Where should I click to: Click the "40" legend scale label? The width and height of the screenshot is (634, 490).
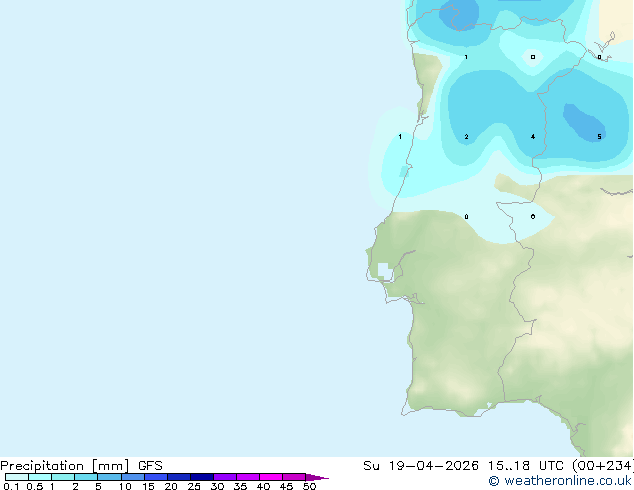click(x=263, y=486)
